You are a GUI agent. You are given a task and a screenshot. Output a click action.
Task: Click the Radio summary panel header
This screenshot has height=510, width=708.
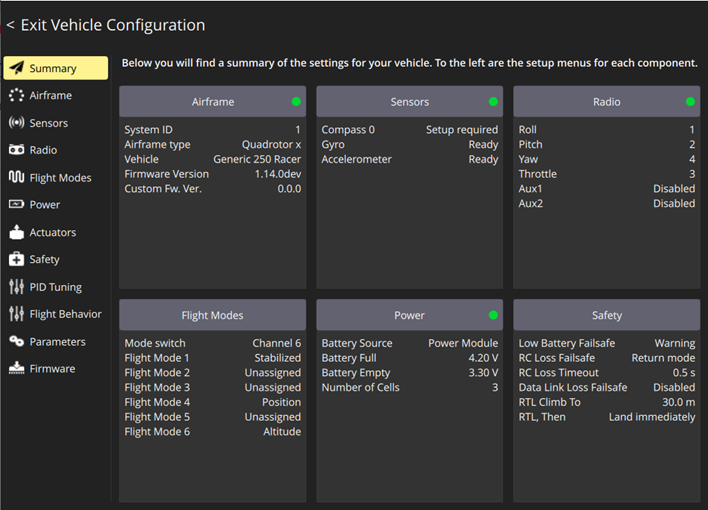606,102
